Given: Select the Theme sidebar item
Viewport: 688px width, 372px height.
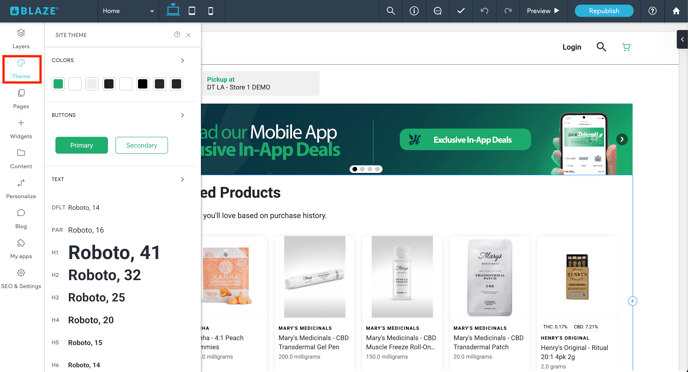Looking at the screenshot, I should [21, 69].
